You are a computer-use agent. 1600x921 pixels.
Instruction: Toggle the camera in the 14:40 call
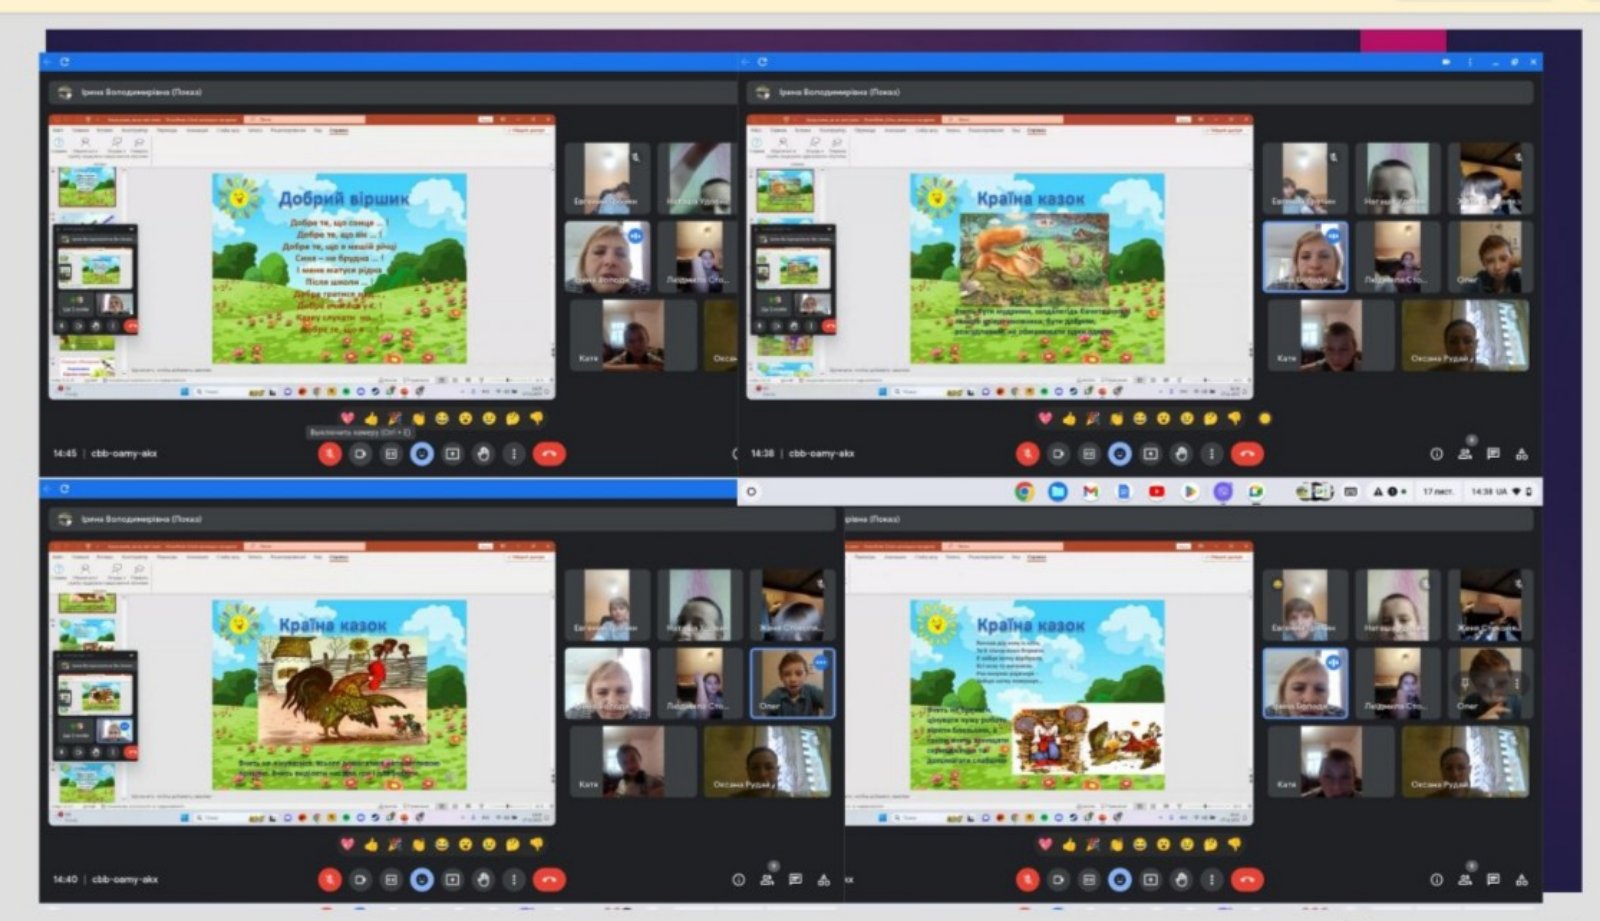pos(360,880)
